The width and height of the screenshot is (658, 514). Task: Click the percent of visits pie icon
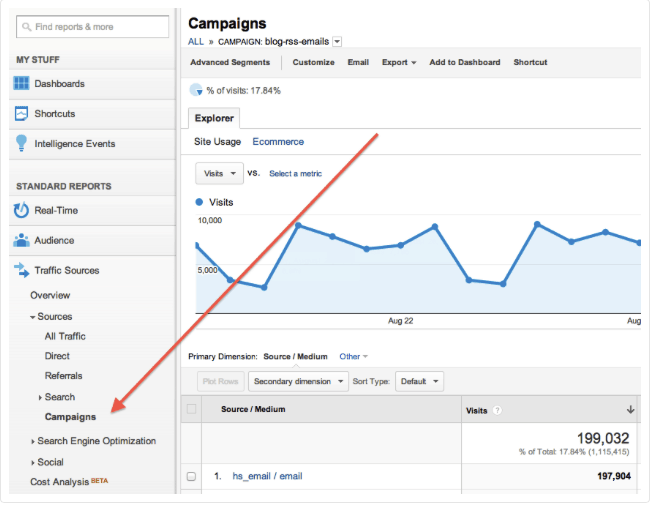196,90
